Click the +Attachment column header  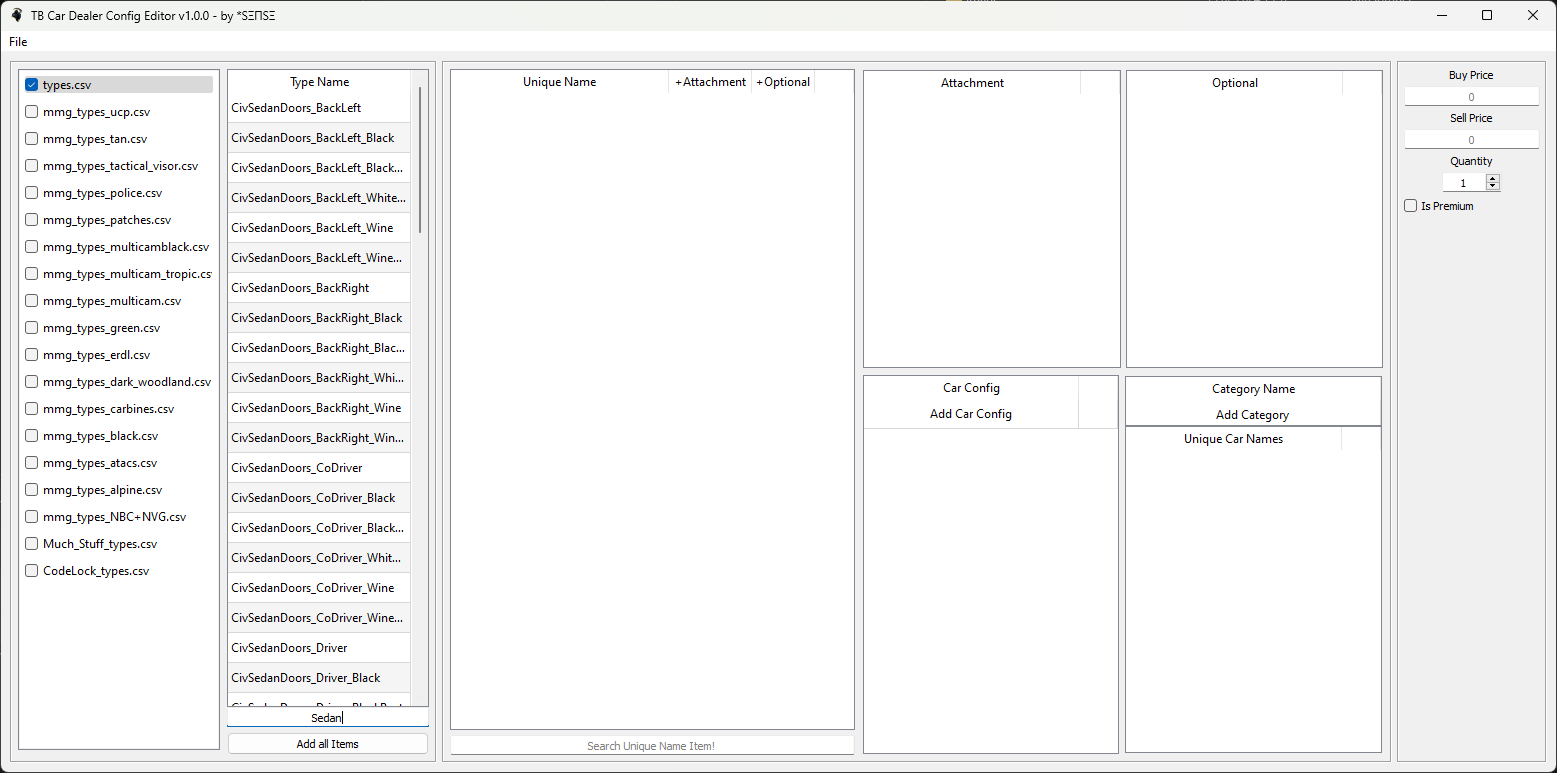pos(710,82)
